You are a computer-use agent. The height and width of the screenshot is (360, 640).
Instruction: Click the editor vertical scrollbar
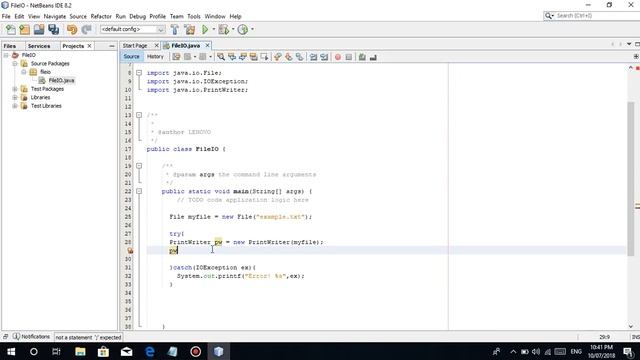pyautogui.click(x=631, y=179)
